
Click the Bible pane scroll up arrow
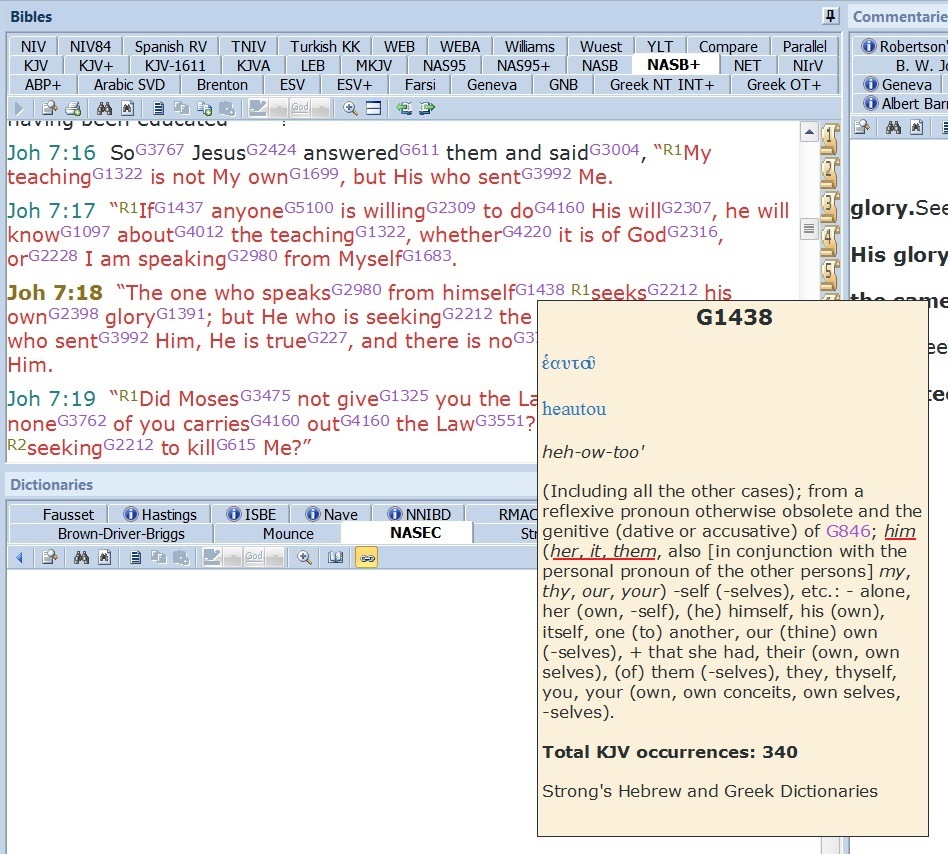[809, 133]
